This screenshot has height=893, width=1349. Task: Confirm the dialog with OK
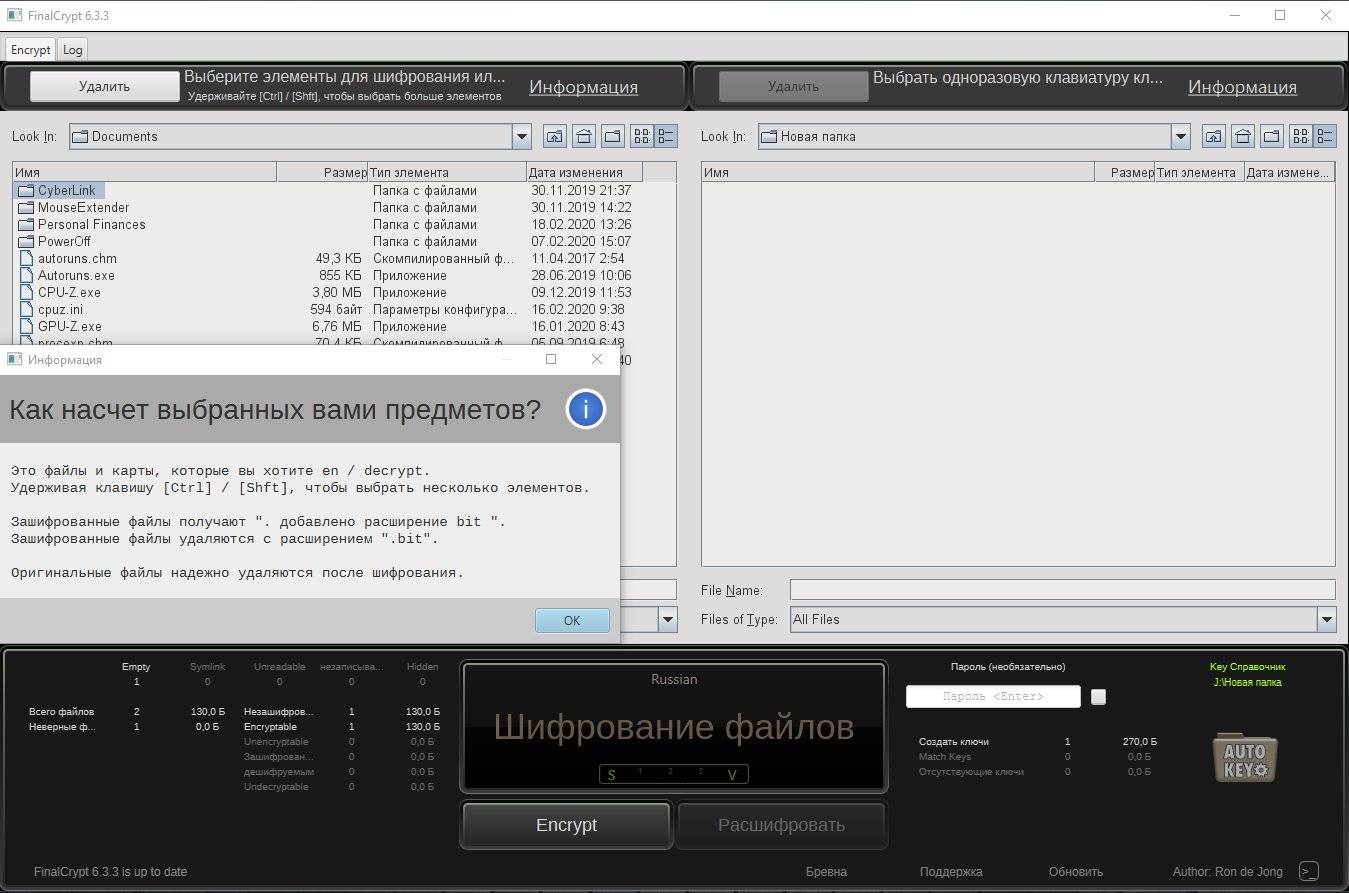[x=572, y=620]
